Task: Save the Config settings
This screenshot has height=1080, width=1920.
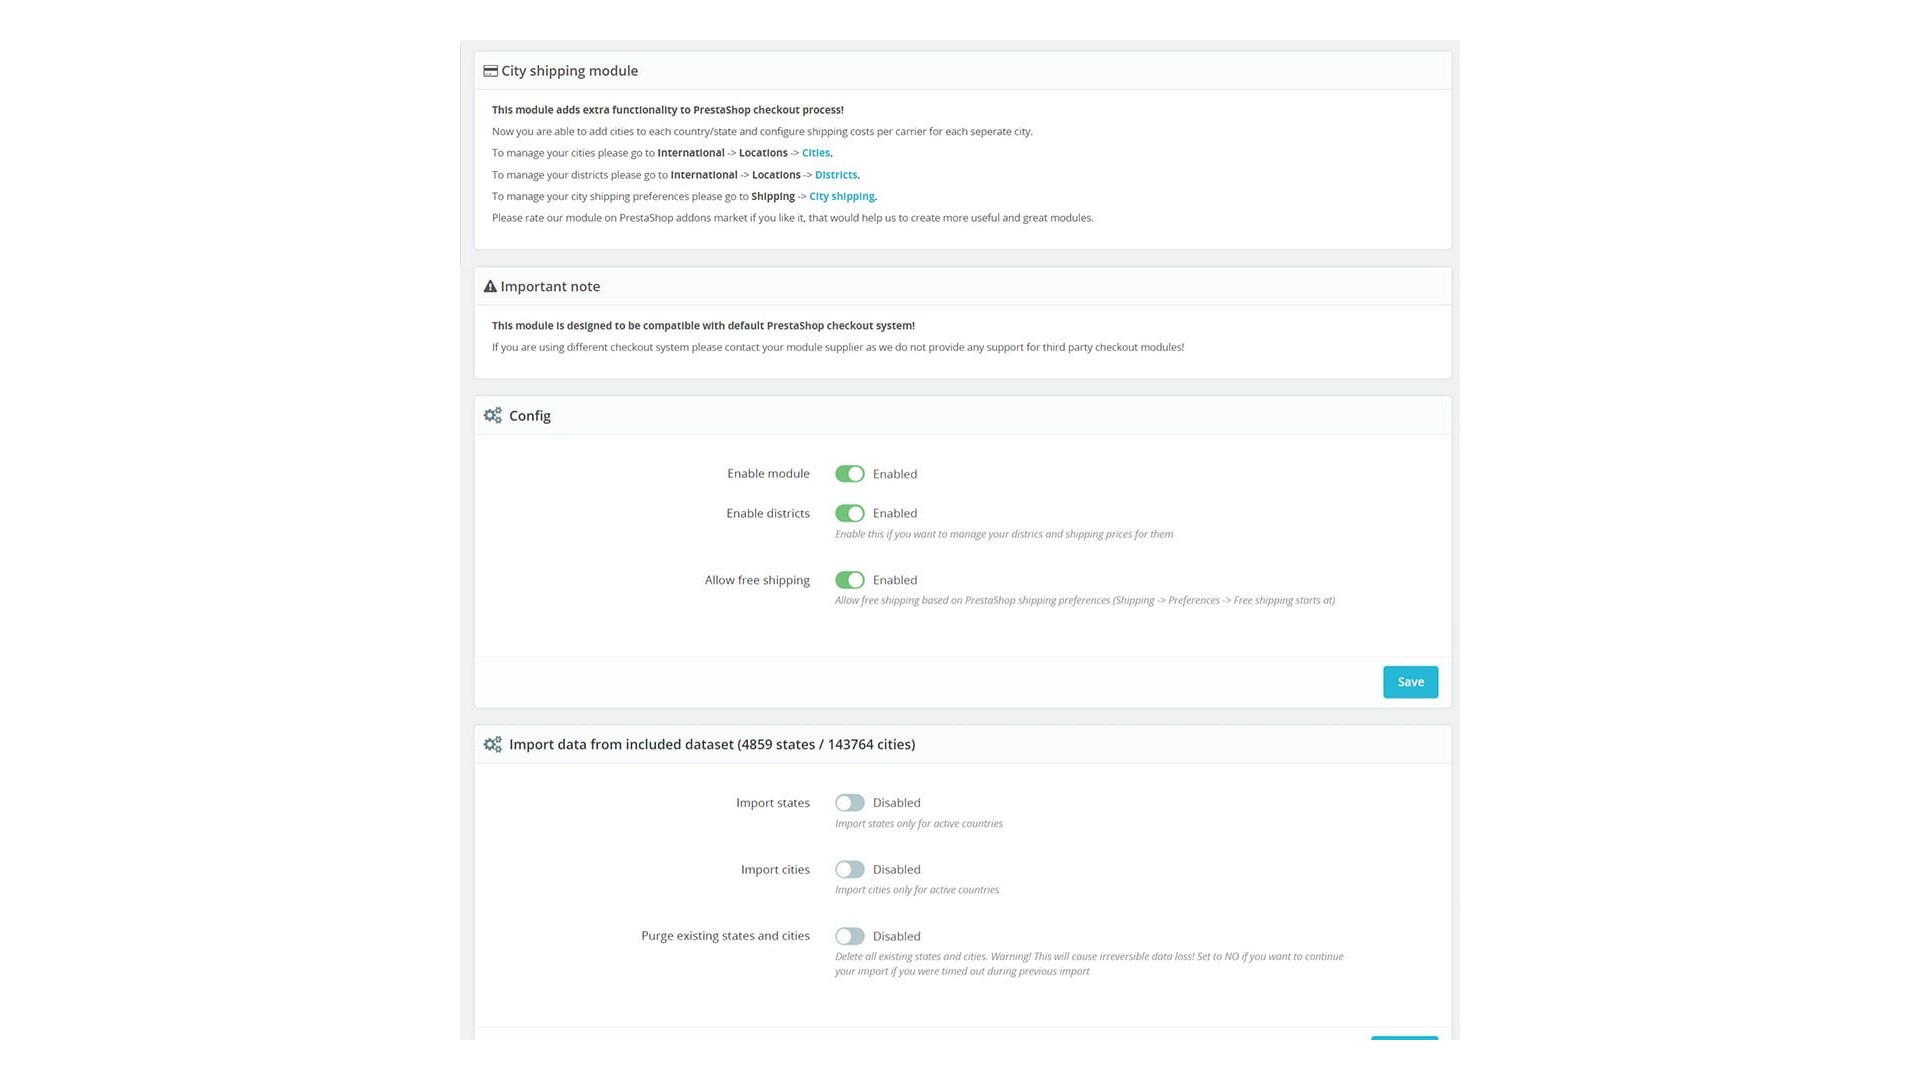Action: [x=1410, y=682]
